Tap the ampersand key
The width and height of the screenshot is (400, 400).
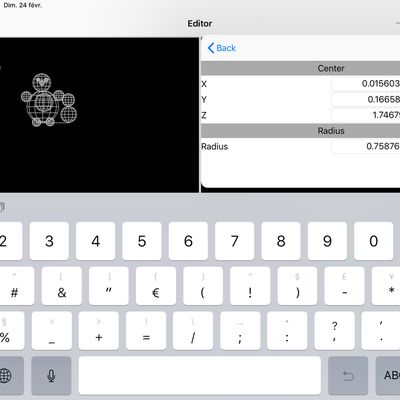coord(62,286)
